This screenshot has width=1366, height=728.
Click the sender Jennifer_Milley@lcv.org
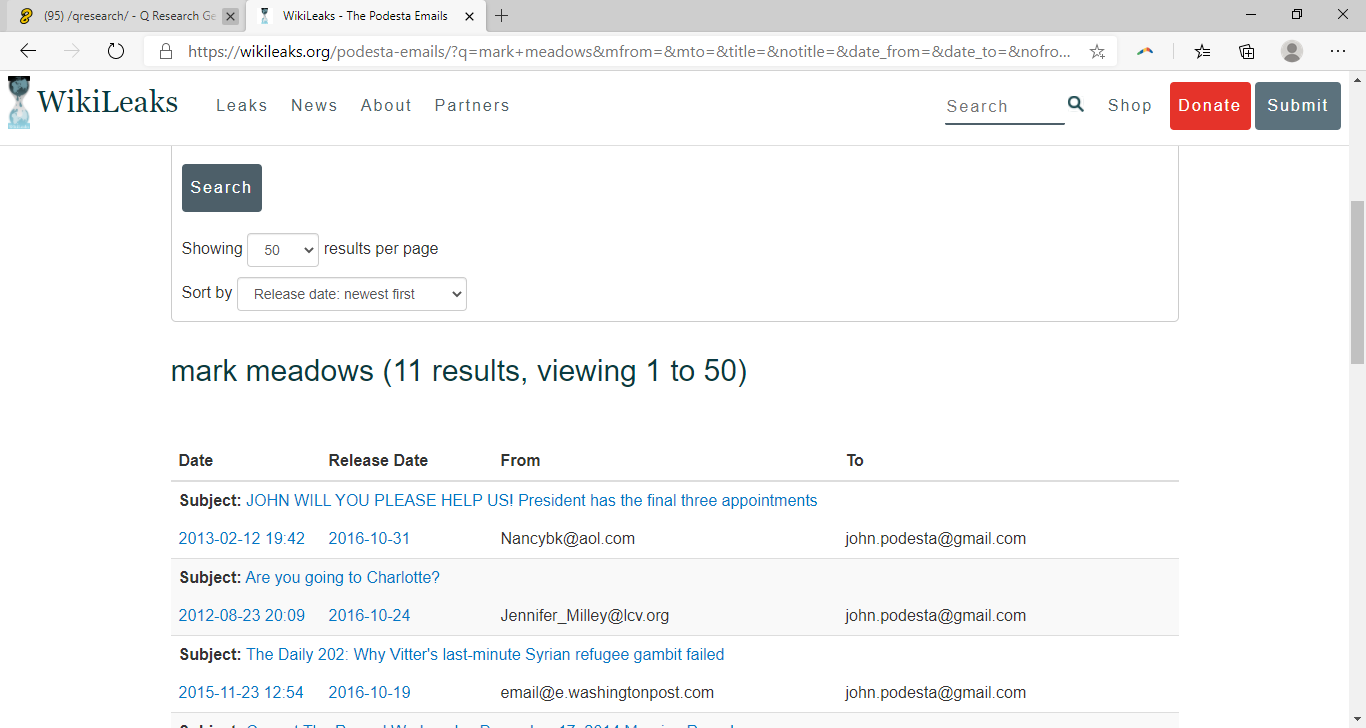[x=585, y=615]
